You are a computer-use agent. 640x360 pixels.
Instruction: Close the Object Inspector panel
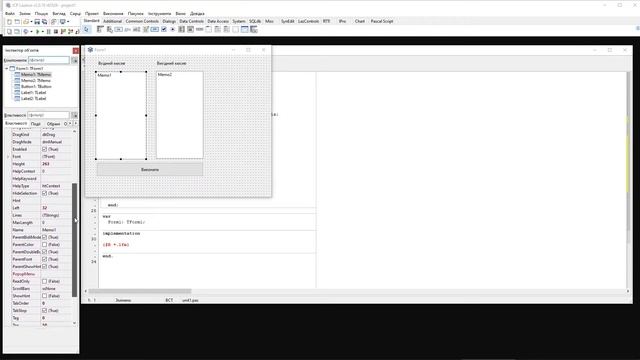pos(76,51)
